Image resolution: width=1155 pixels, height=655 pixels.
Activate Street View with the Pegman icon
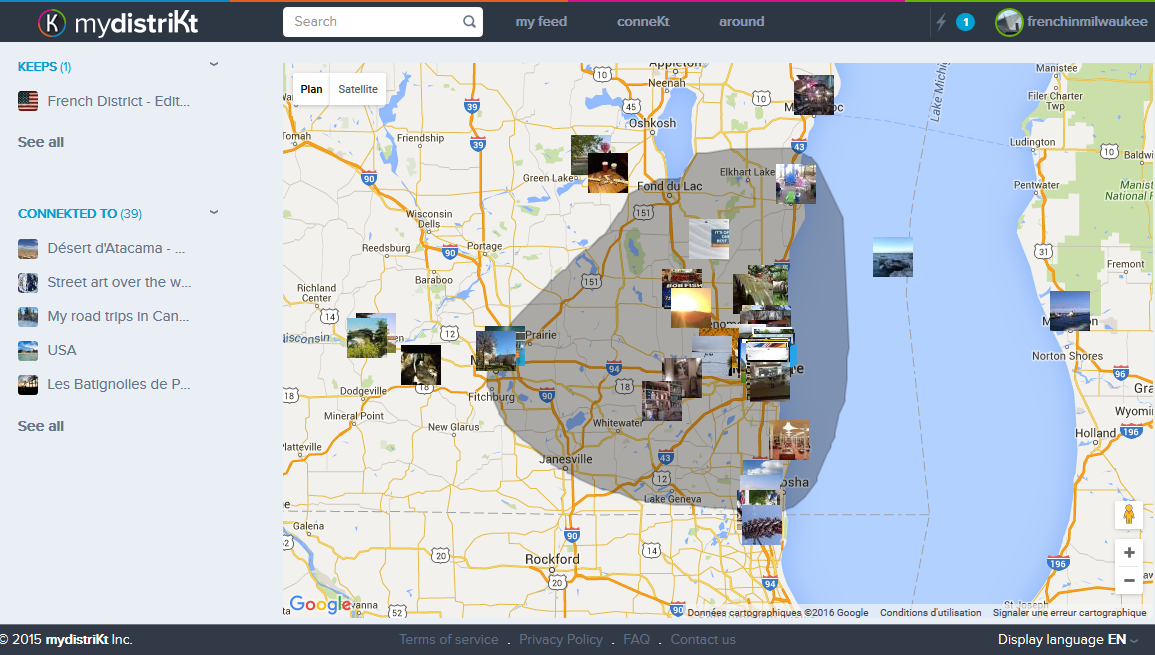click(1128, 514)
